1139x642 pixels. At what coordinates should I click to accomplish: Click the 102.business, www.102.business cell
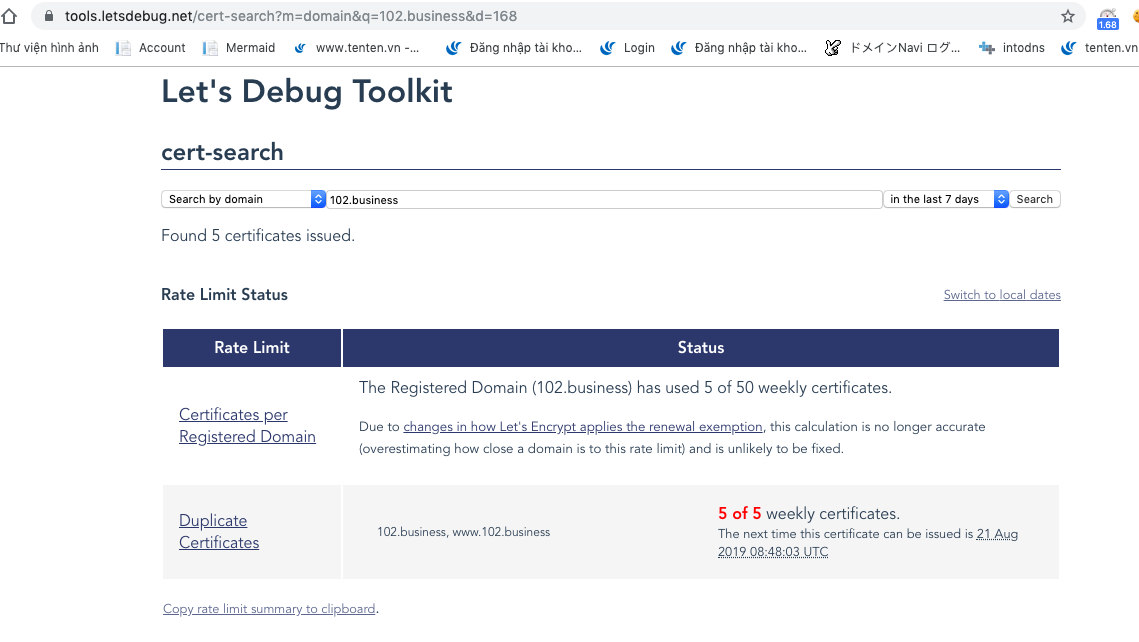[x=463, y=532]
